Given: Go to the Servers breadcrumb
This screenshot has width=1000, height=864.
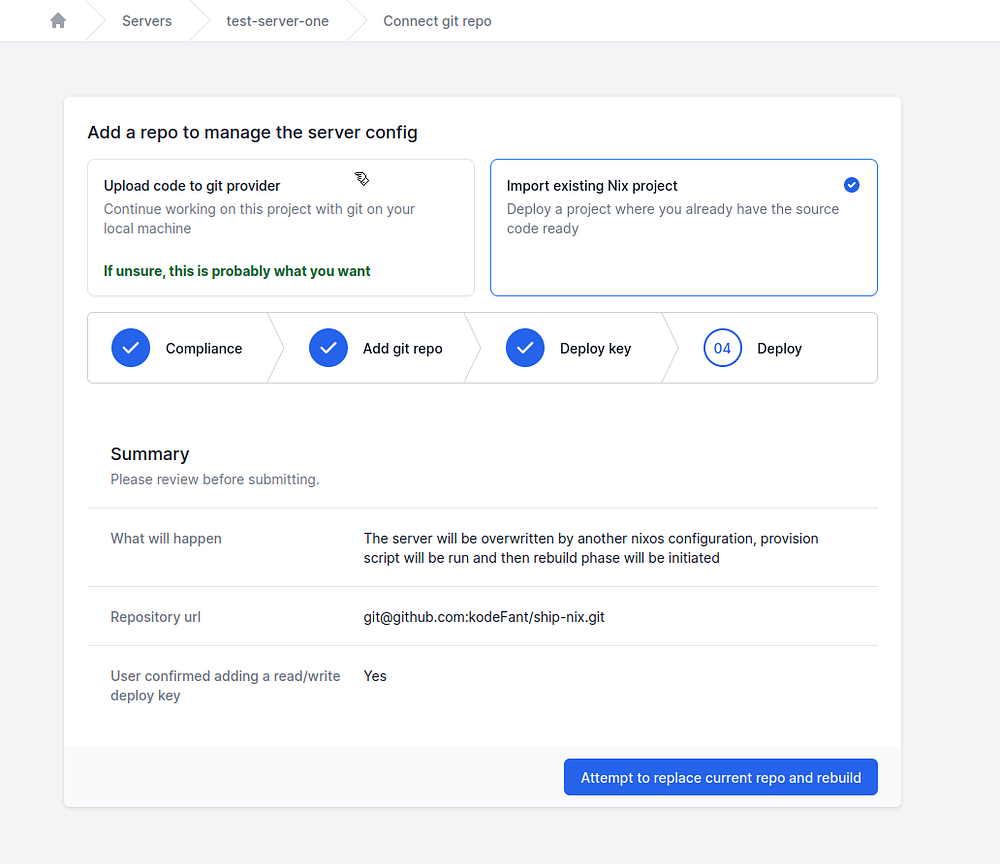Looking at the screenshot, I should click(147, 21).
